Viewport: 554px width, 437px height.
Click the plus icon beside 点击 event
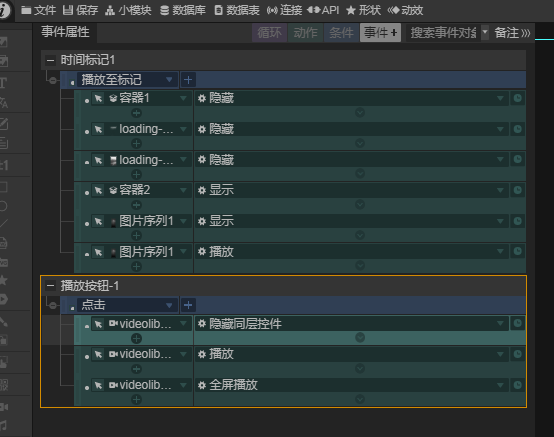point(188,305)
